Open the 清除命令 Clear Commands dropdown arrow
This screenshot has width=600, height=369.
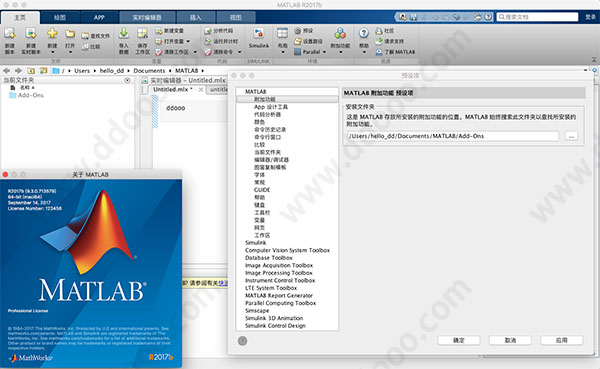tap(240, 52)
